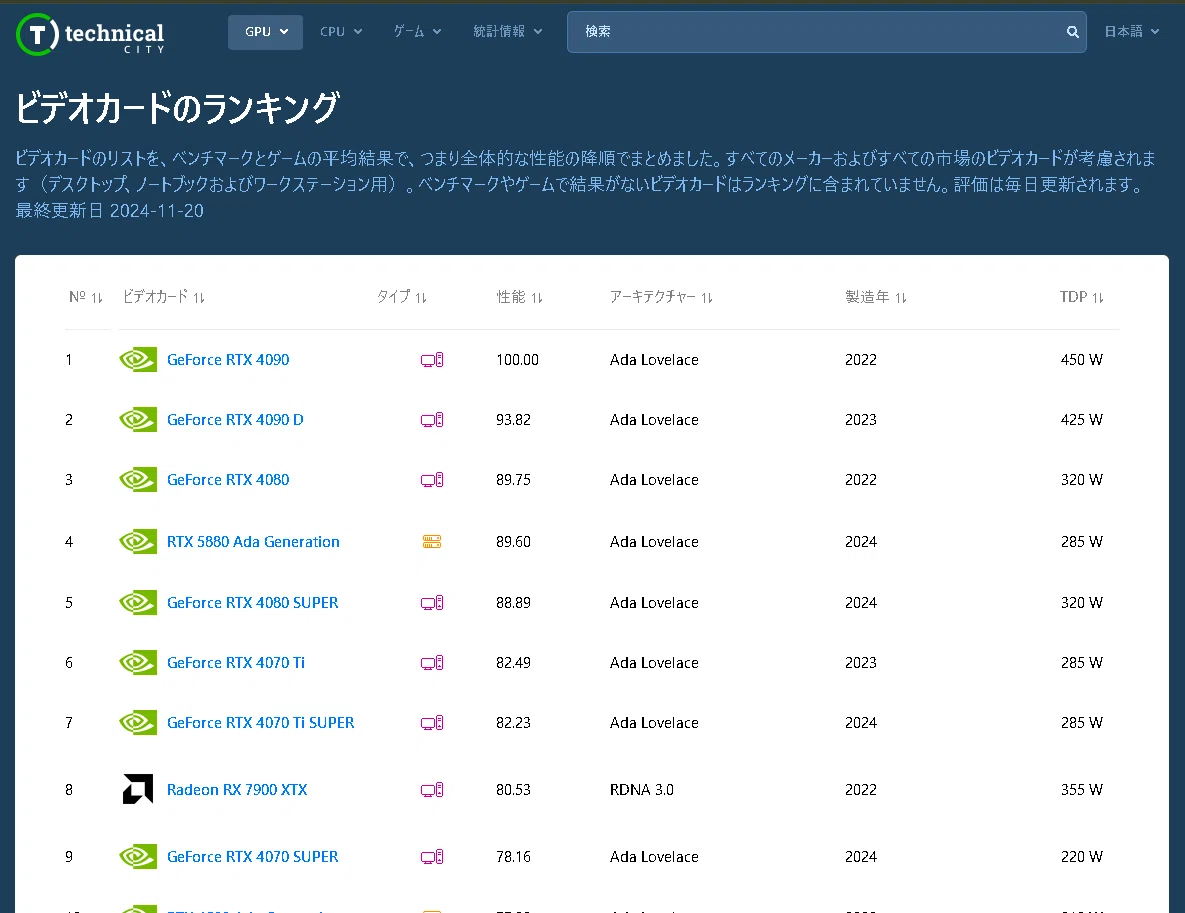Click NVIDIA logo beside GeForce RTX 4070 Ti SUPER
This screenshot has height=913, width=1185.
pos(138,723)
